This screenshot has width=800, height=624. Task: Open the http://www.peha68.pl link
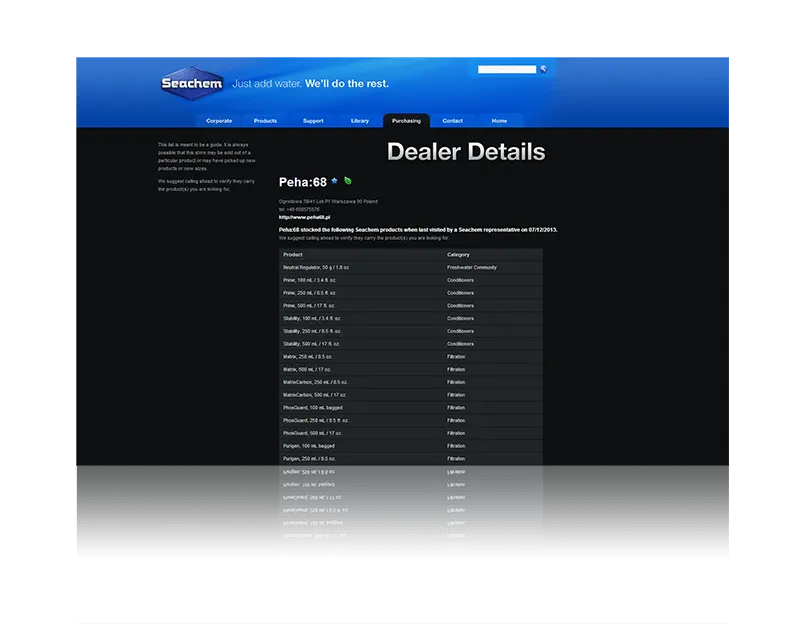pos(304,217)
